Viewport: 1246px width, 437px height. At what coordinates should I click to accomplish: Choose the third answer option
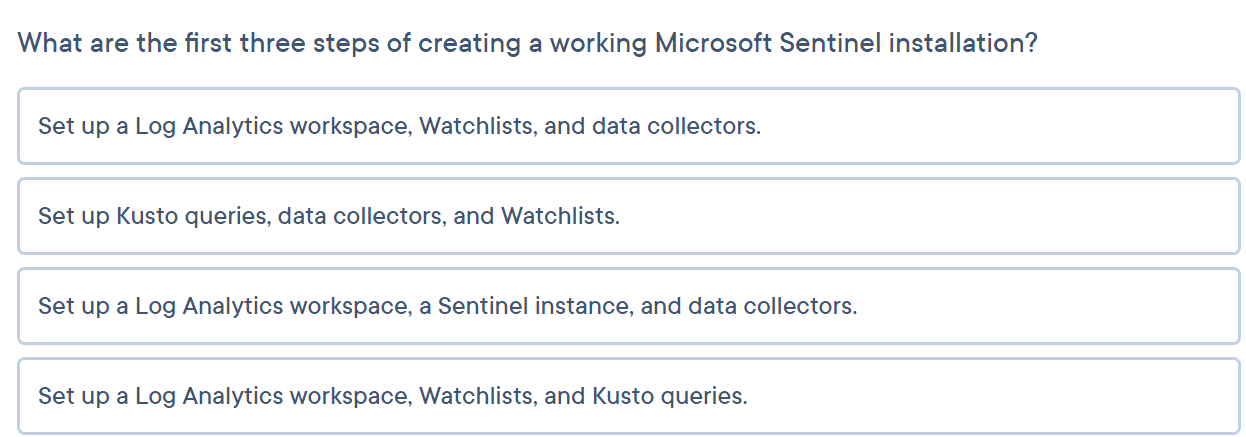(x=629, y=306)
